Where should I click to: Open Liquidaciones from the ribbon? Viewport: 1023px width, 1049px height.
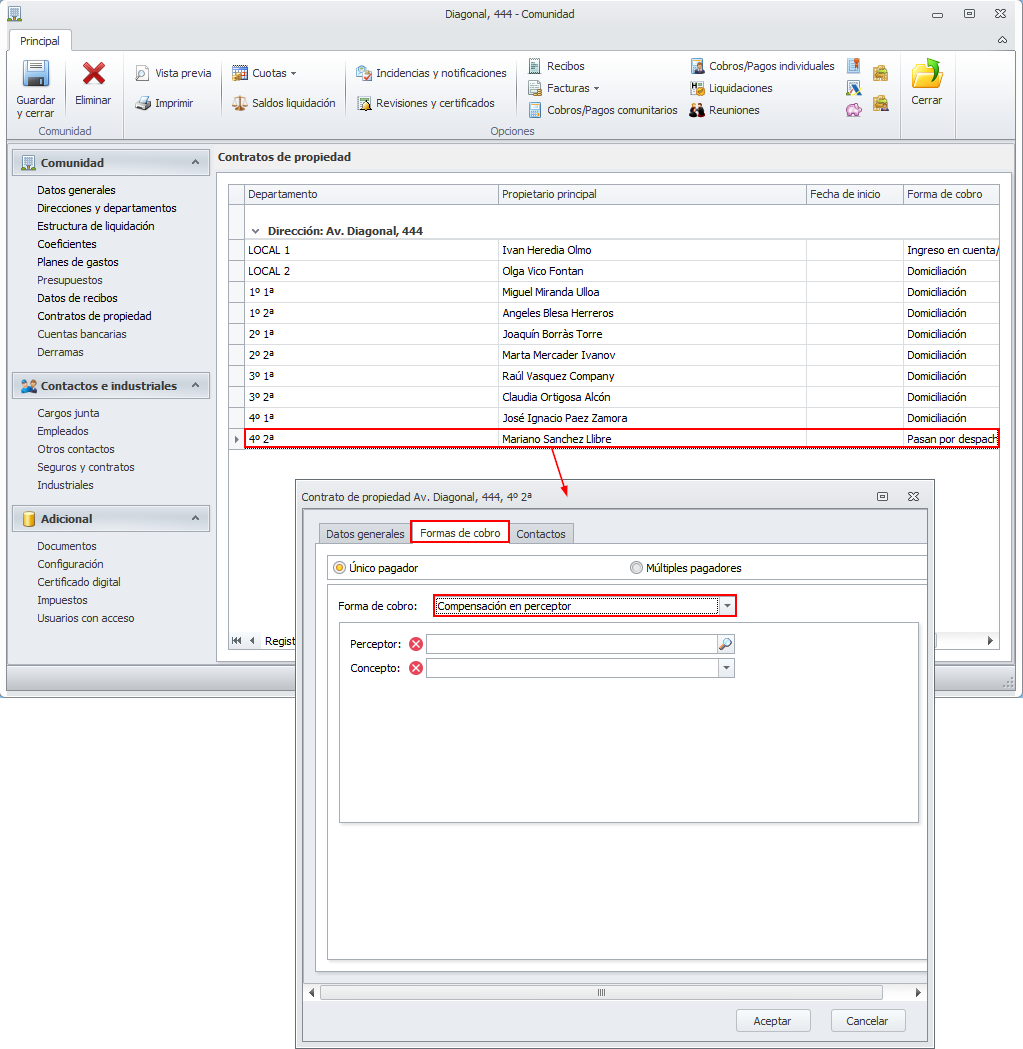click(731, 88)
